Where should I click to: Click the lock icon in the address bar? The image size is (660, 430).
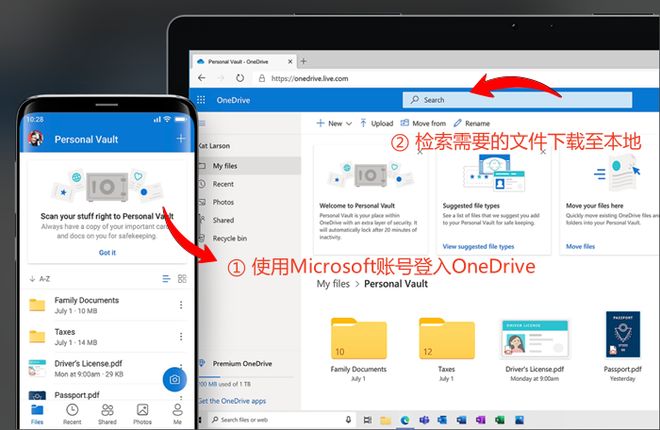pyautogui.click(x=262, y=78)
